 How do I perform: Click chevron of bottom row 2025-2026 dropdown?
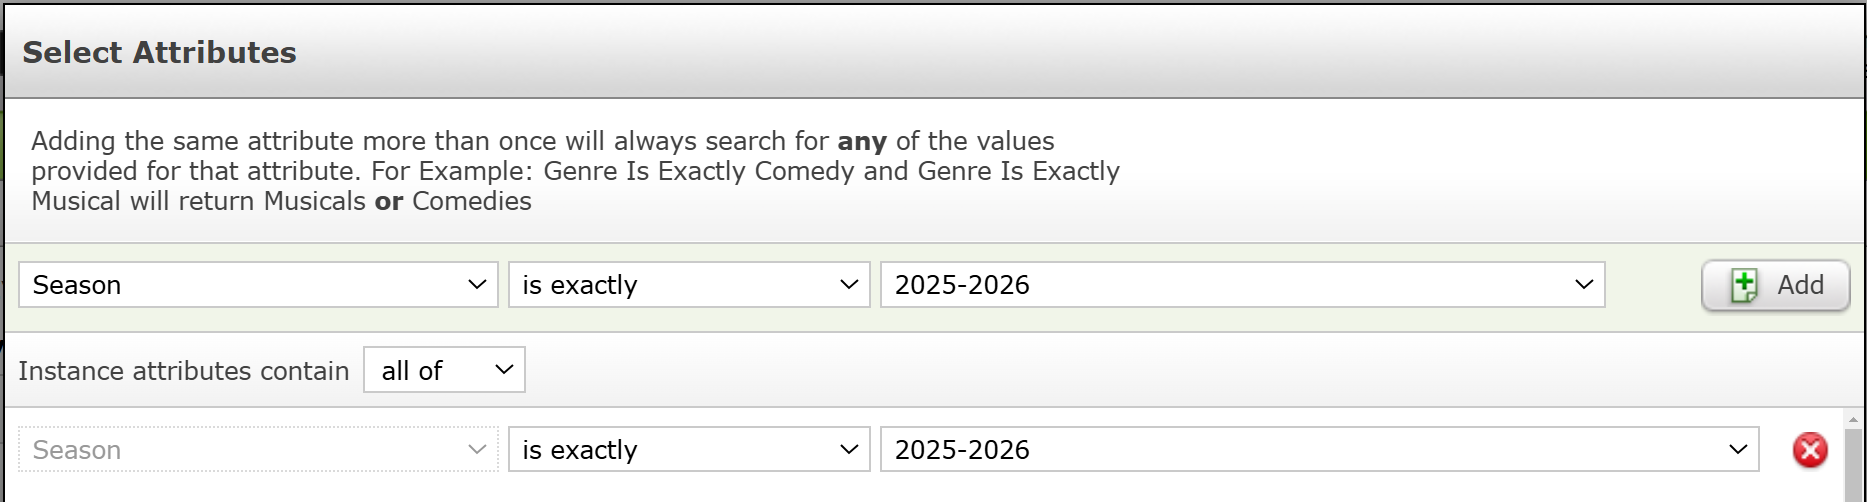click(x=1738, y=450)
